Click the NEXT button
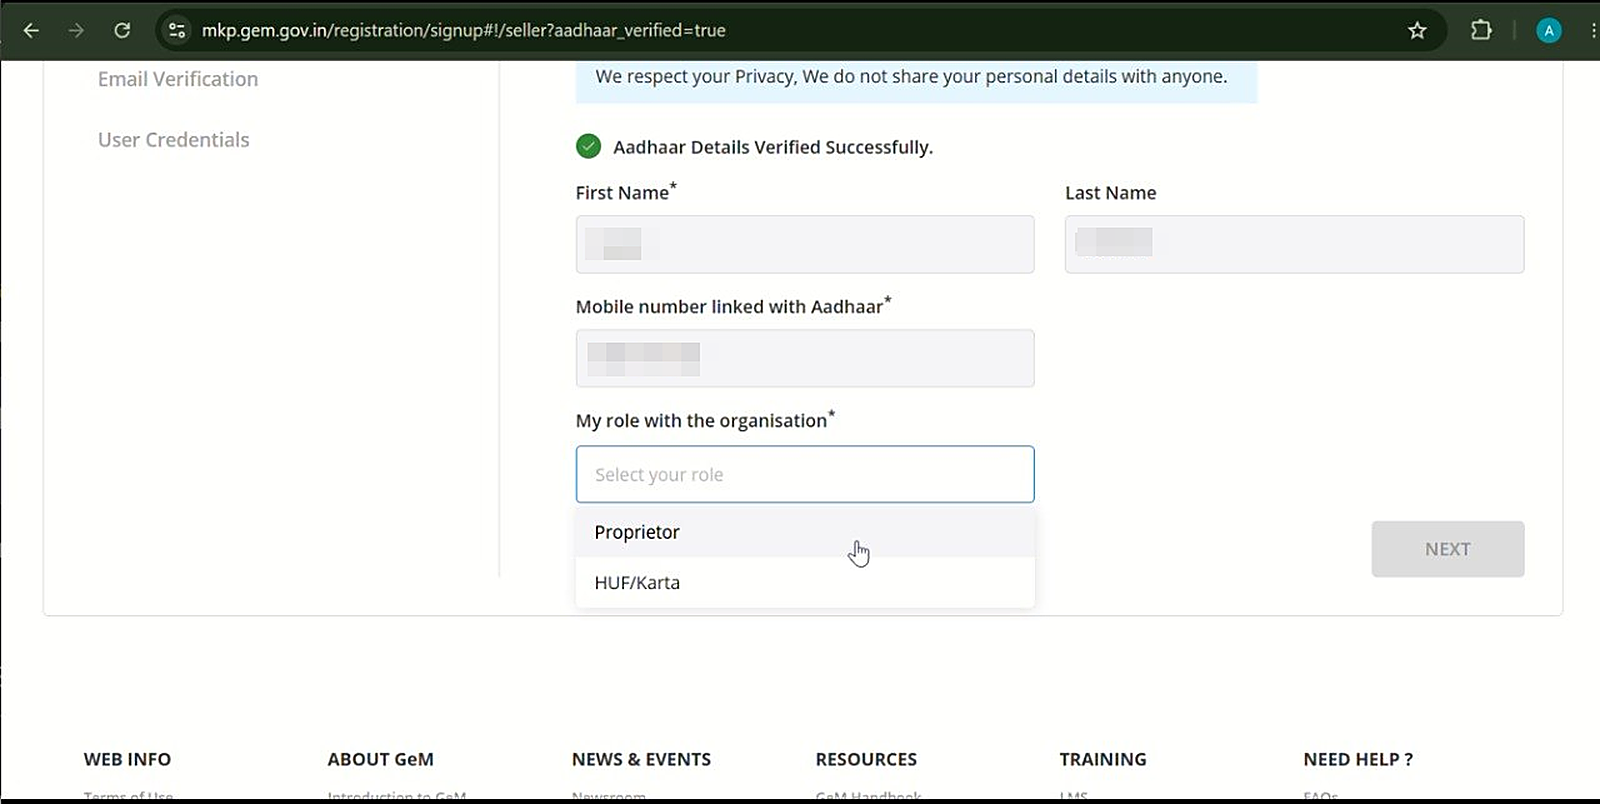This screenshot has height=804, width=1600. (1447, 549)
